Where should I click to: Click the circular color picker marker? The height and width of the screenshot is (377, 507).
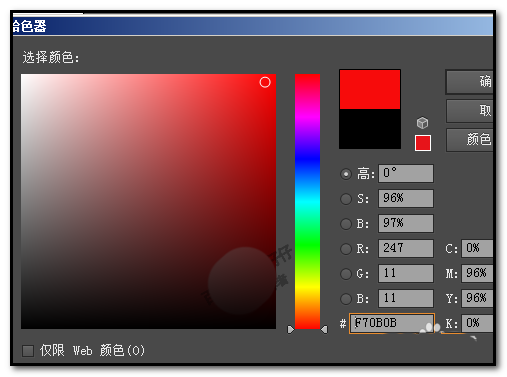pyautogui.click(x=265, y=82)
